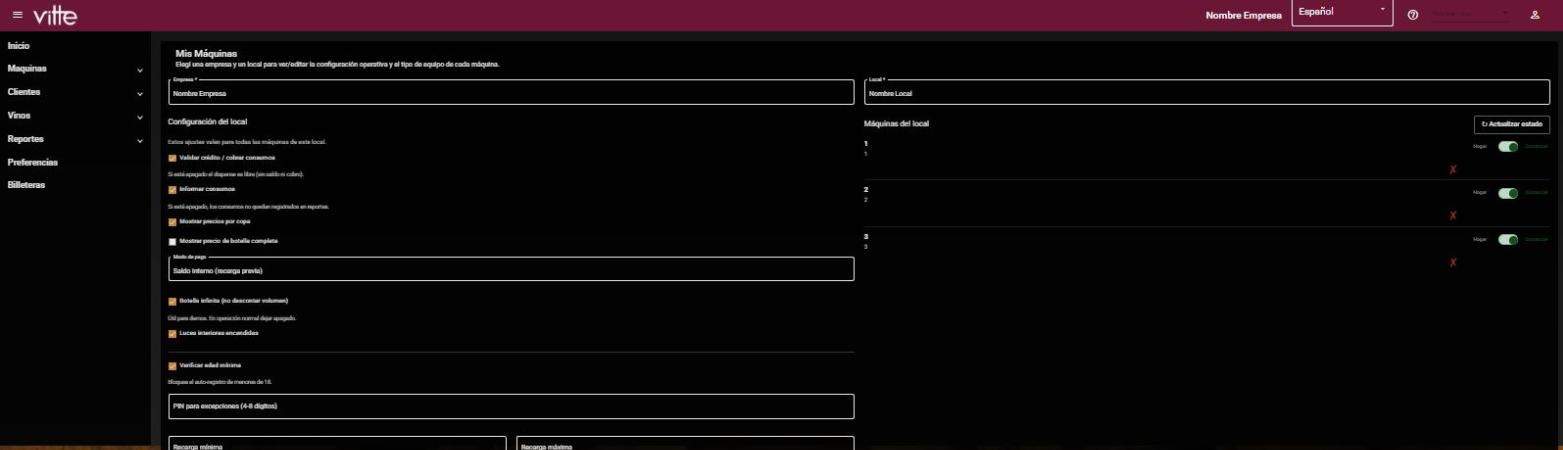This screenshot has height=450, width=1563.
Task: Click the Bloquea el auto-registro de menores note
Action: click(x=219, y=382)
